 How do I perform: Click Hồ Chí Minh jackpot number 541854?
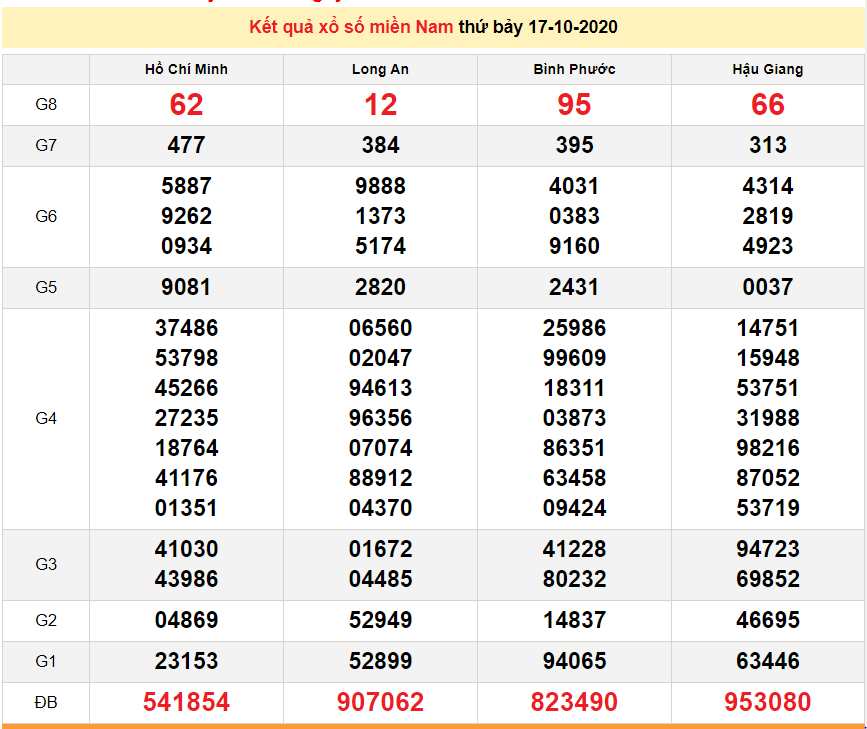[x=186, y=702]
